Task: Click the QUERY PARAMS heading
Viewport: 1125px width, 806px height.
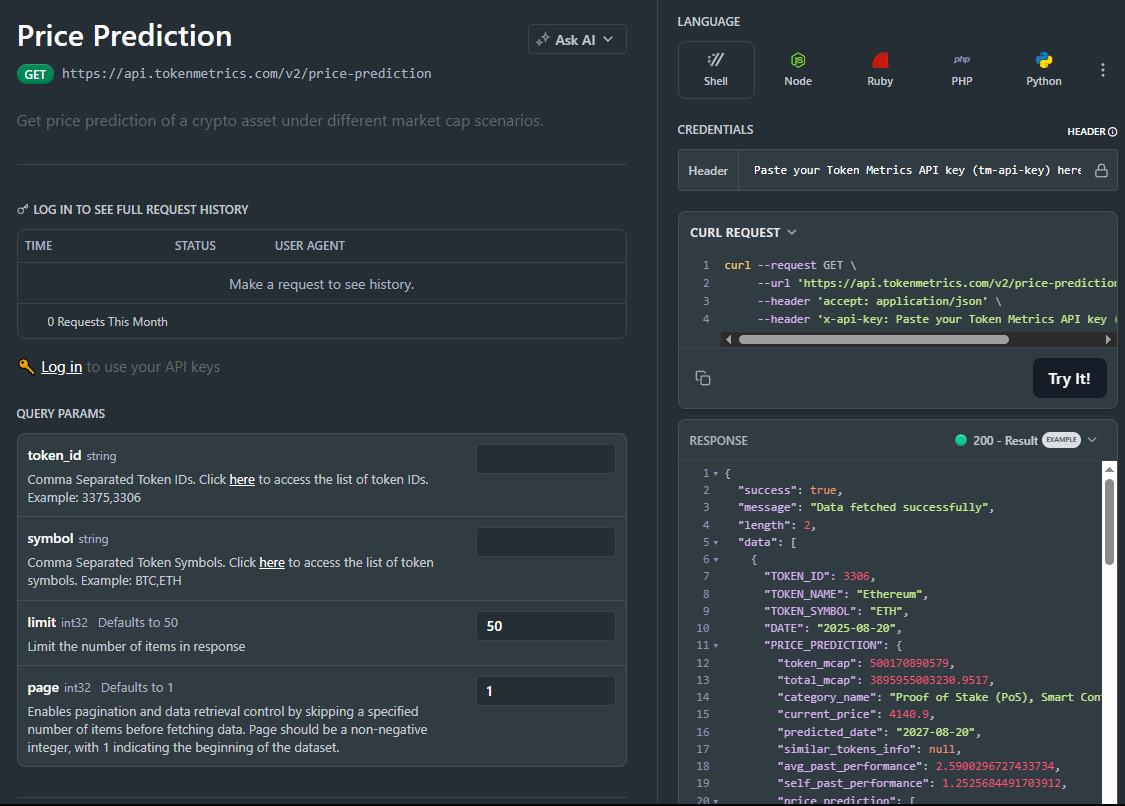Action: (x=61, y=413)
